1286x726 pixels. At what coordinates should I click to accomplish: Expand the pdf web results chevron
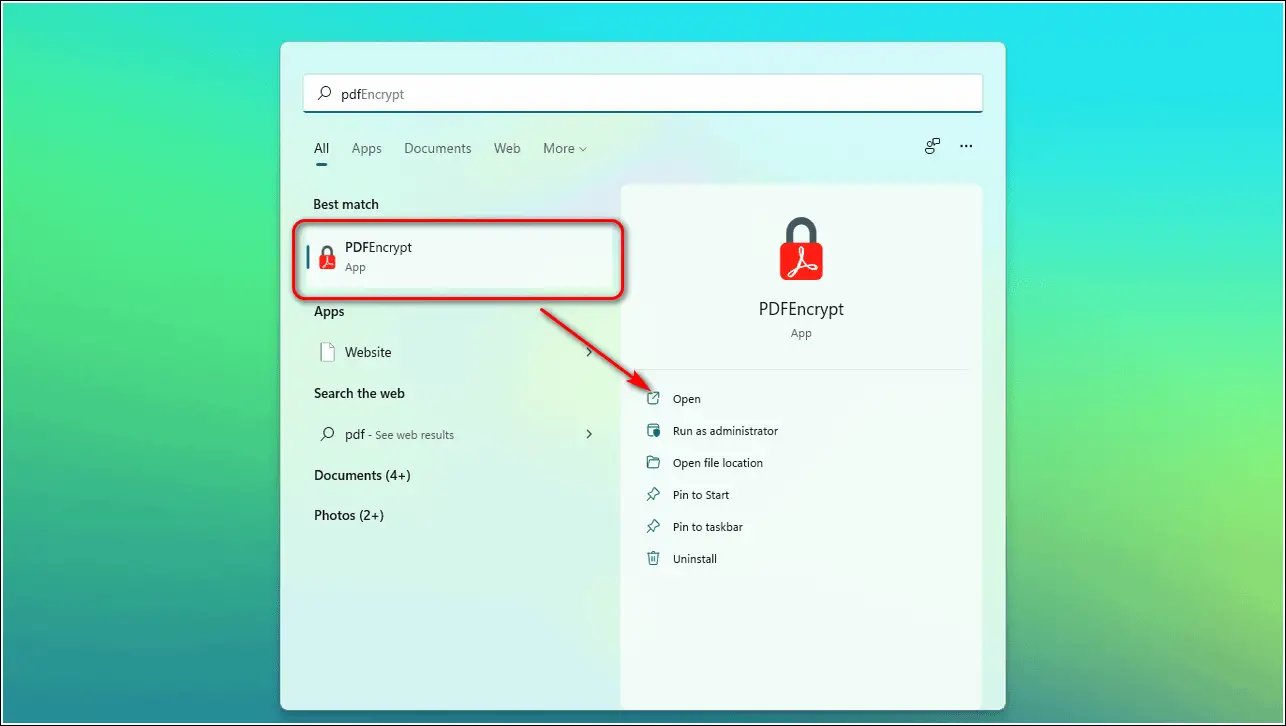point(589,434)
